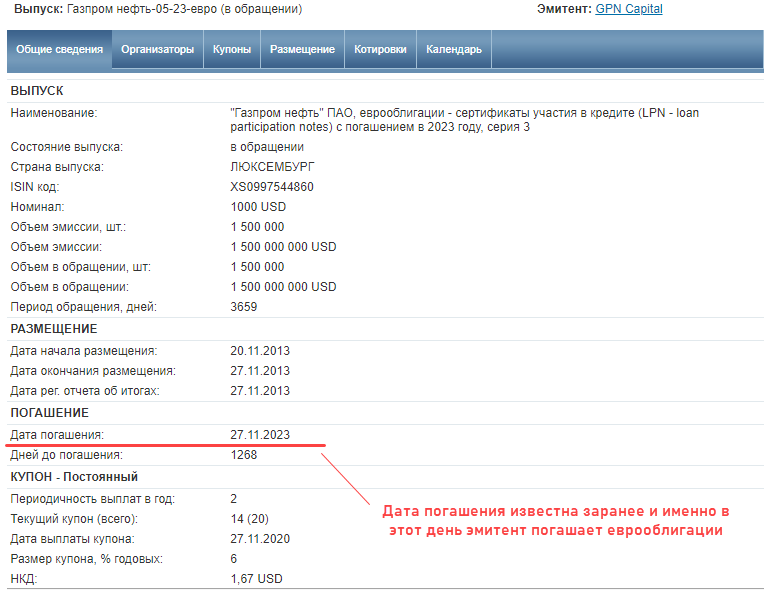Click the Период обращения, дней label
This screenshot has width=767, height=594.
(x=84, y=307)
